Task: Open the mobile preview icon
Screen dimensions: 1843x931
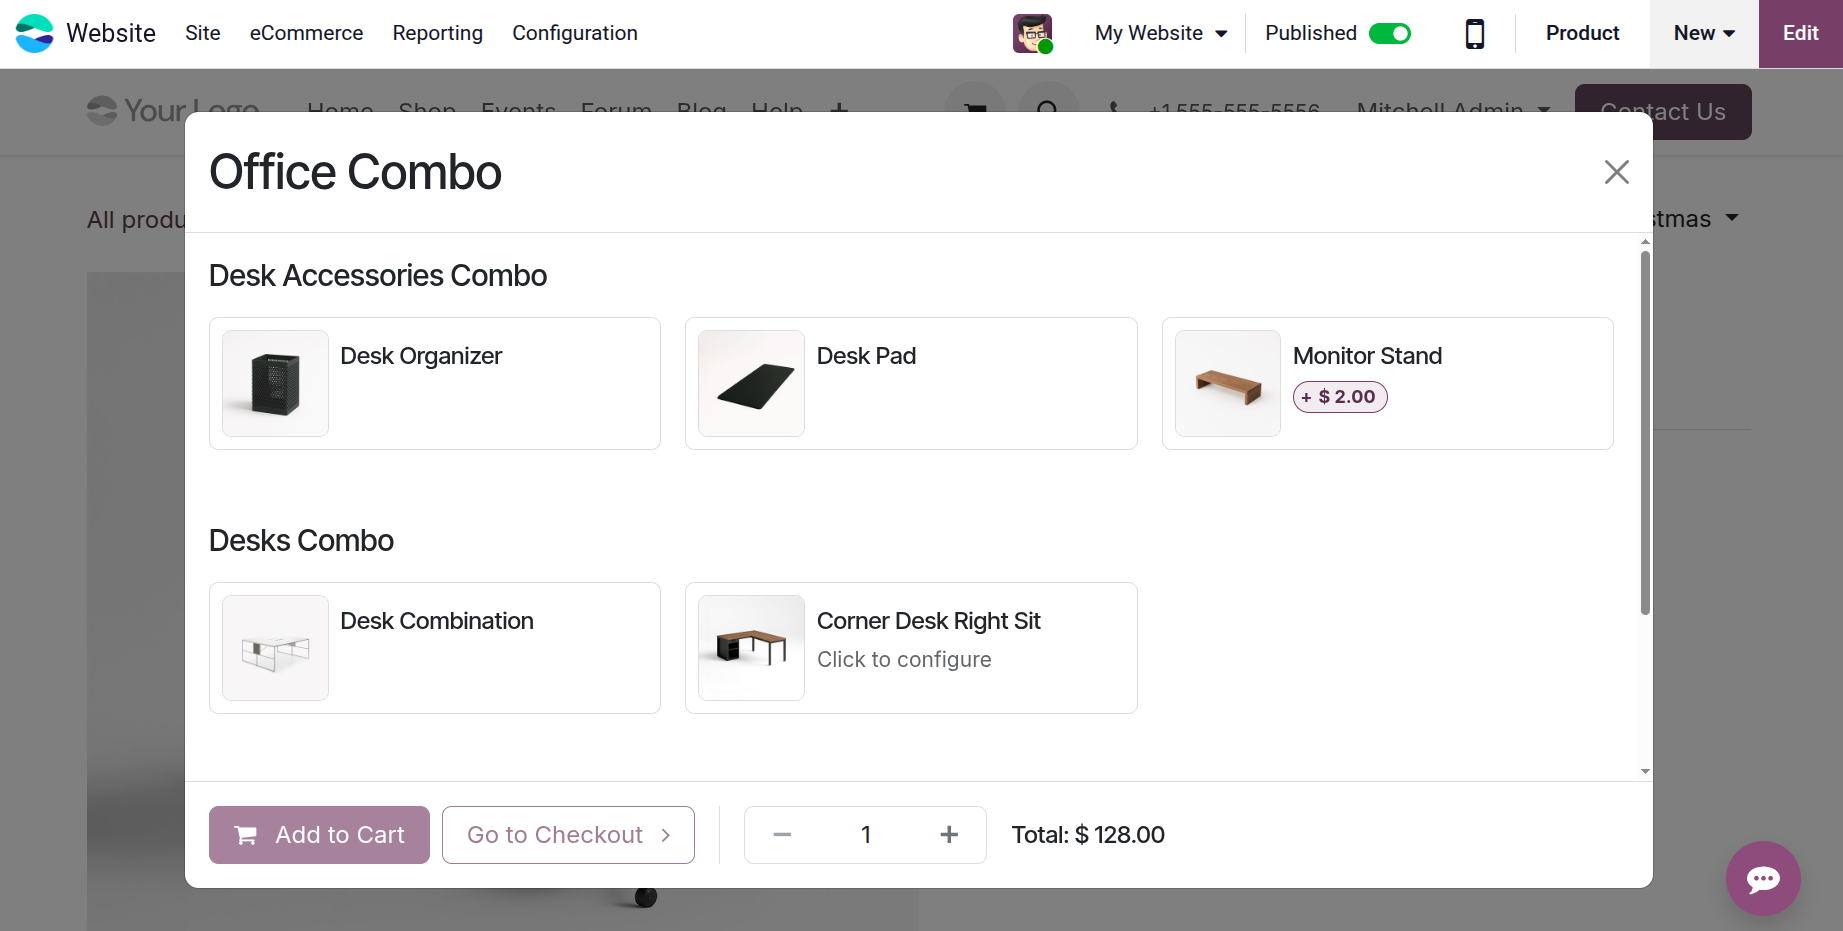Action: (x=1474, y=34)
